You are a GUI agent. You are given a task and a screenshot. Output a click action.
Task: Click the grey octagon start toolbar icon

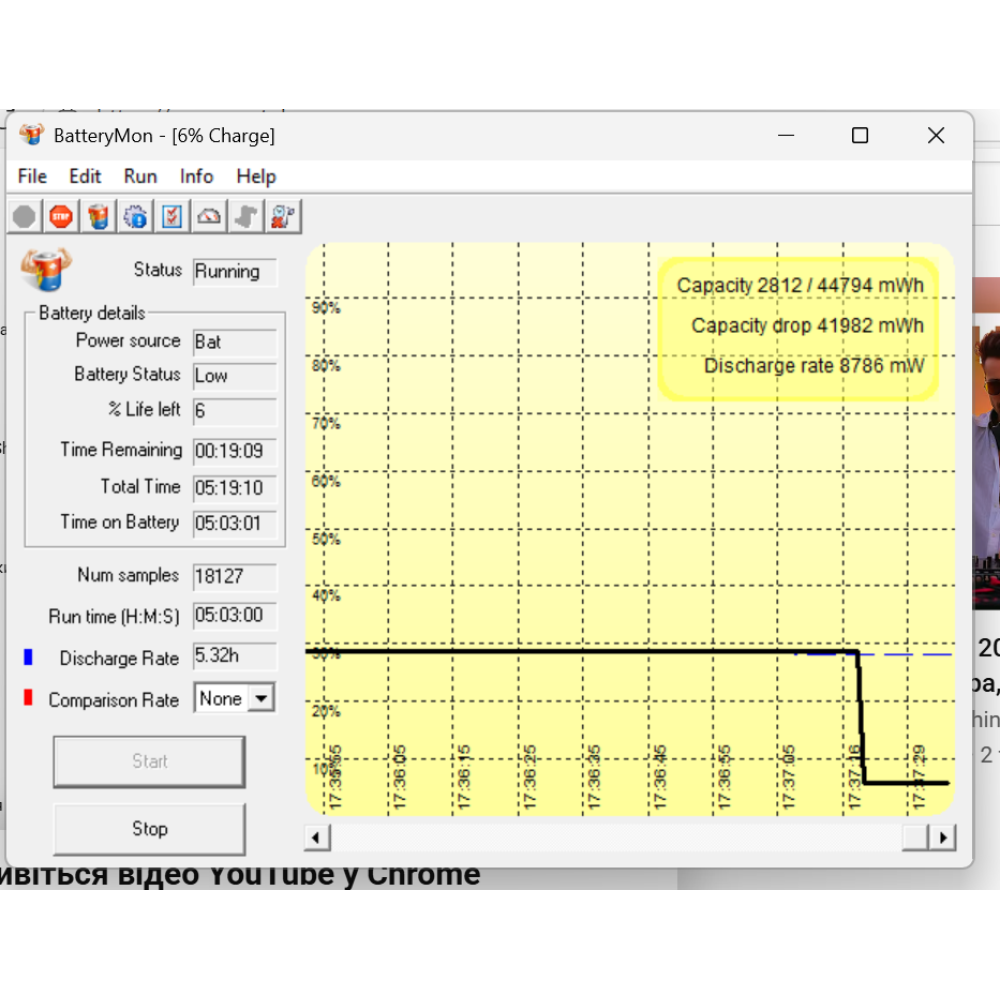coord(25,216)
